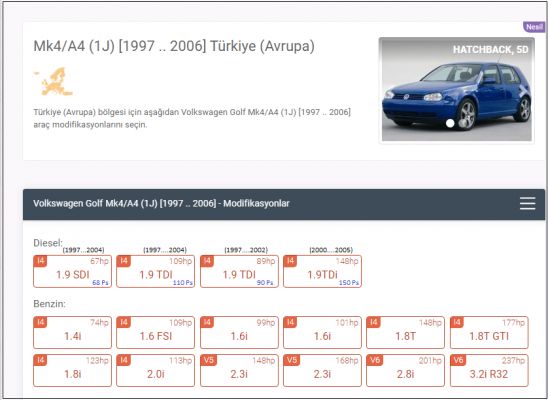
Task: Select the 1.9 SDI 67hp diesel modification
Action: point(72,271)
